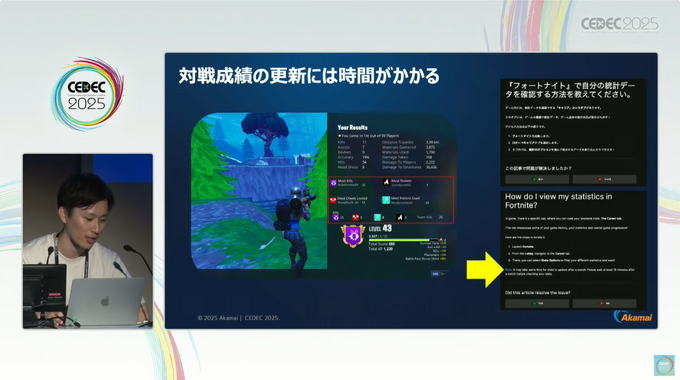Click the green Yes button in the English article

tap(537, 304)
